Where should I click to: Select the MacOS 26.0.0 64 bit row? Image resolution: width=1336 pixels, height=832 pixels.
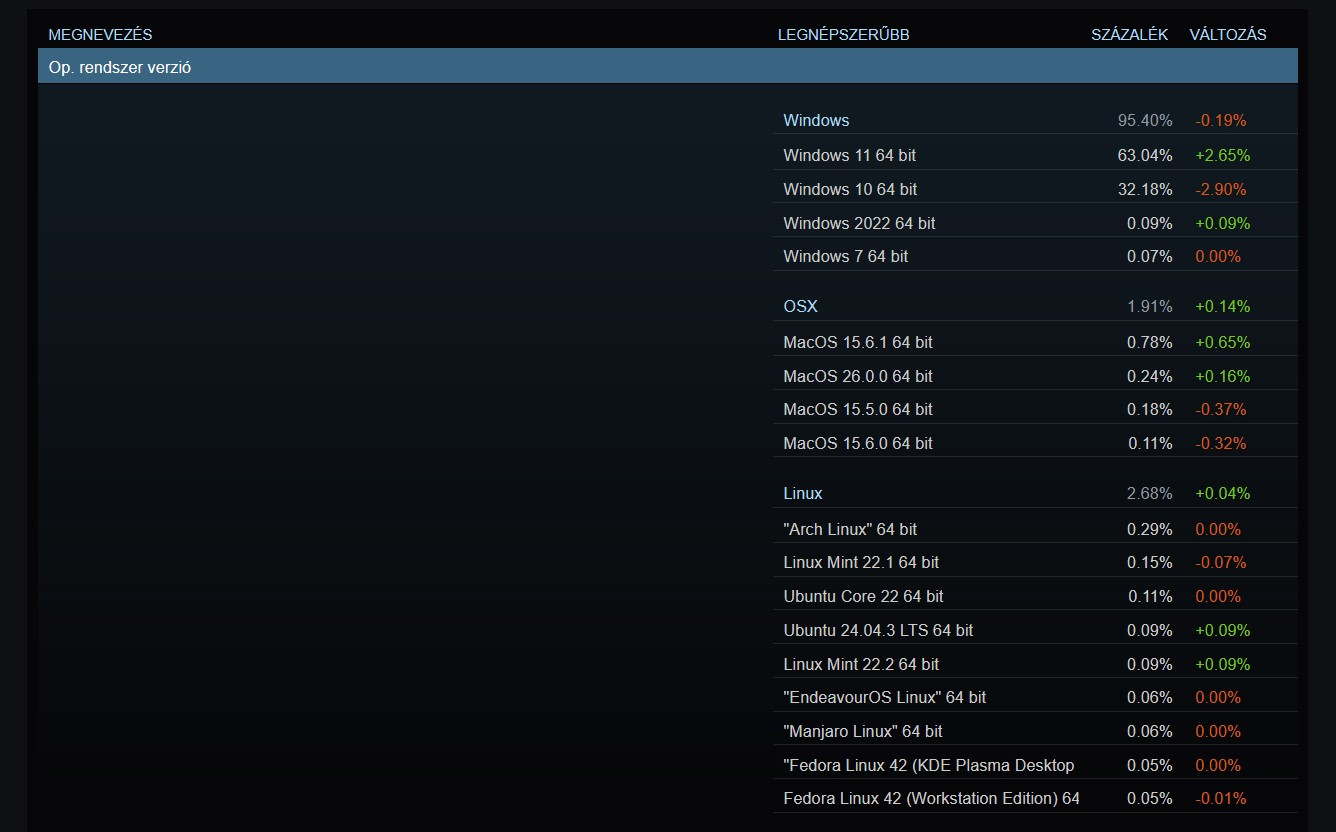(857, 376)
